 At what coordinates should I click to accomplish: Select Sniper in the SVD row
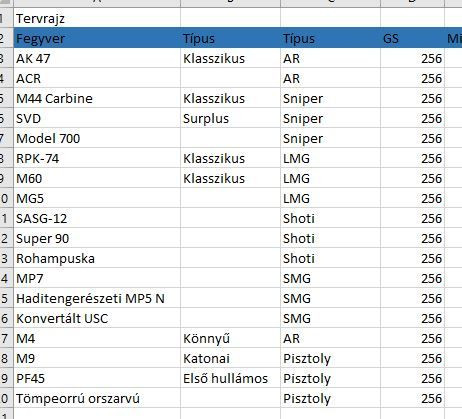pos(330,118)
